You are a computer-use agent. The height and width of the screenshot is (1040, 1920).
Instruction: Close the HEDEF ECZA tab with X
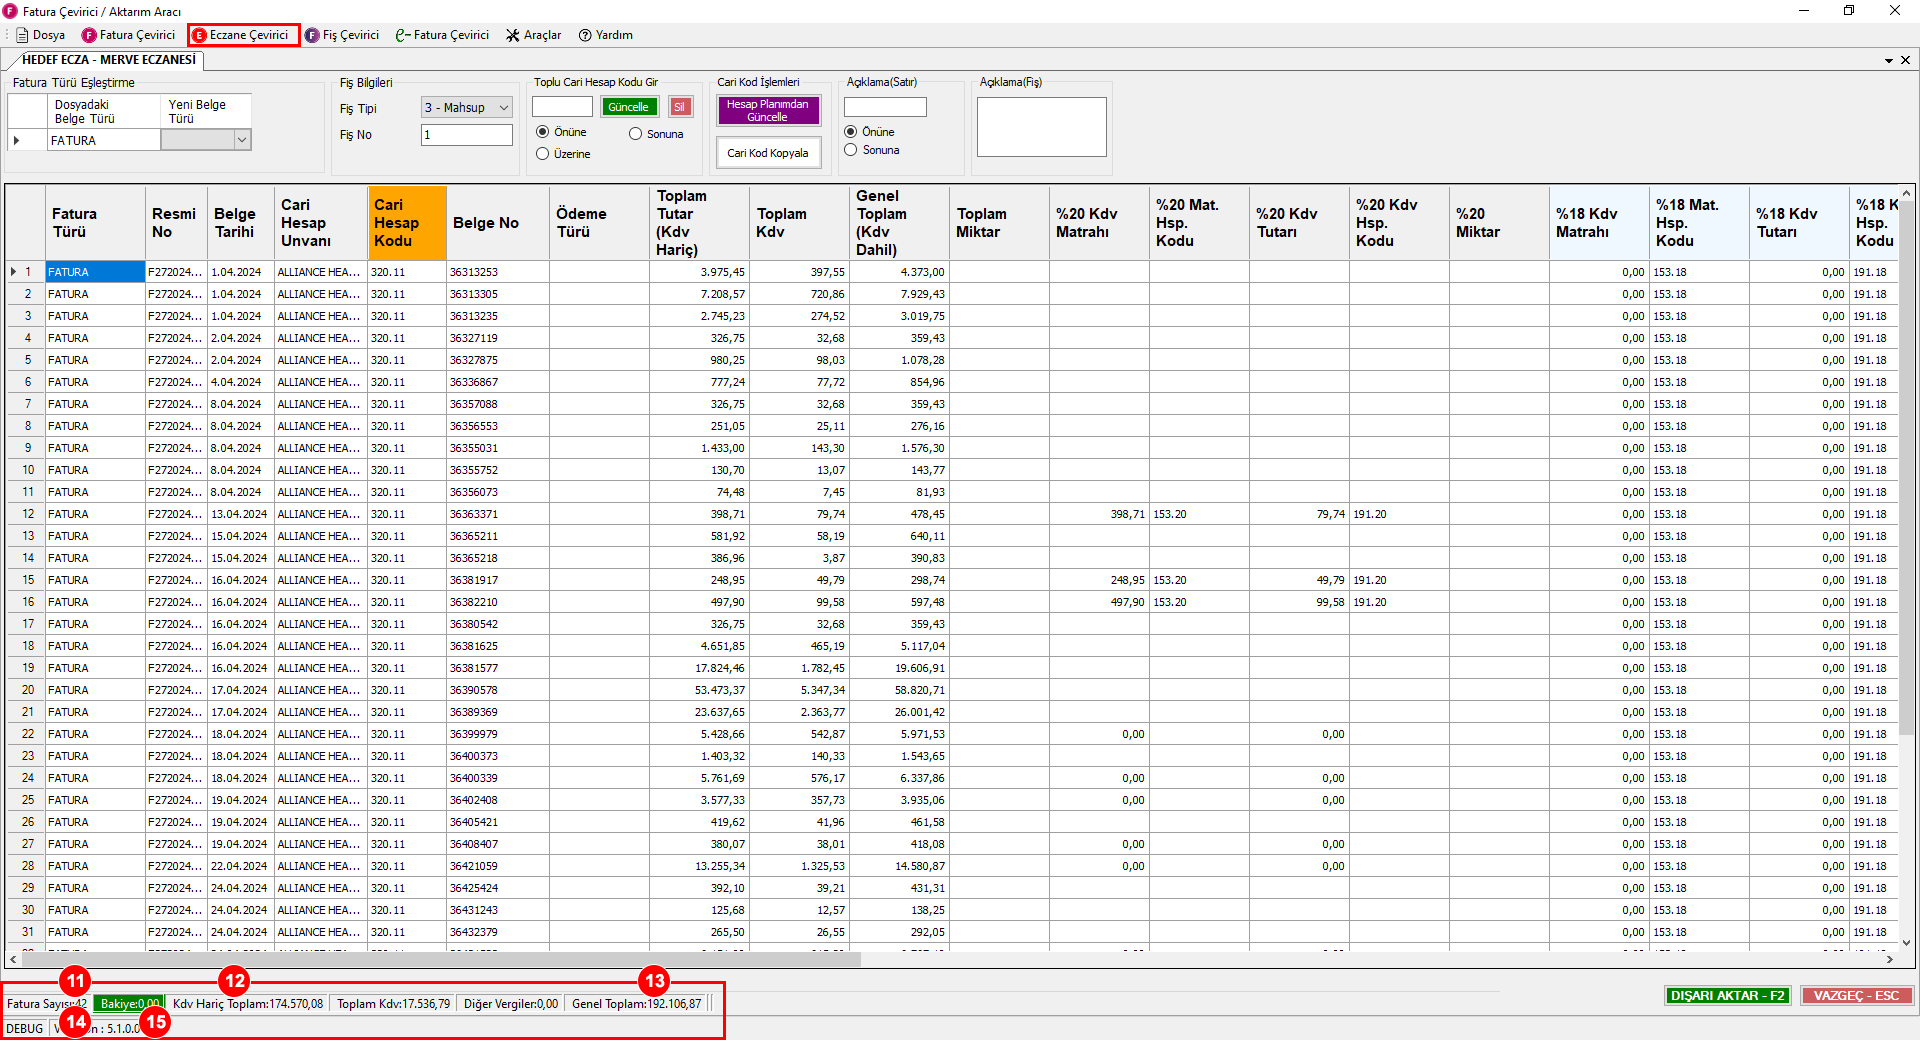[x=1905, y=60]
